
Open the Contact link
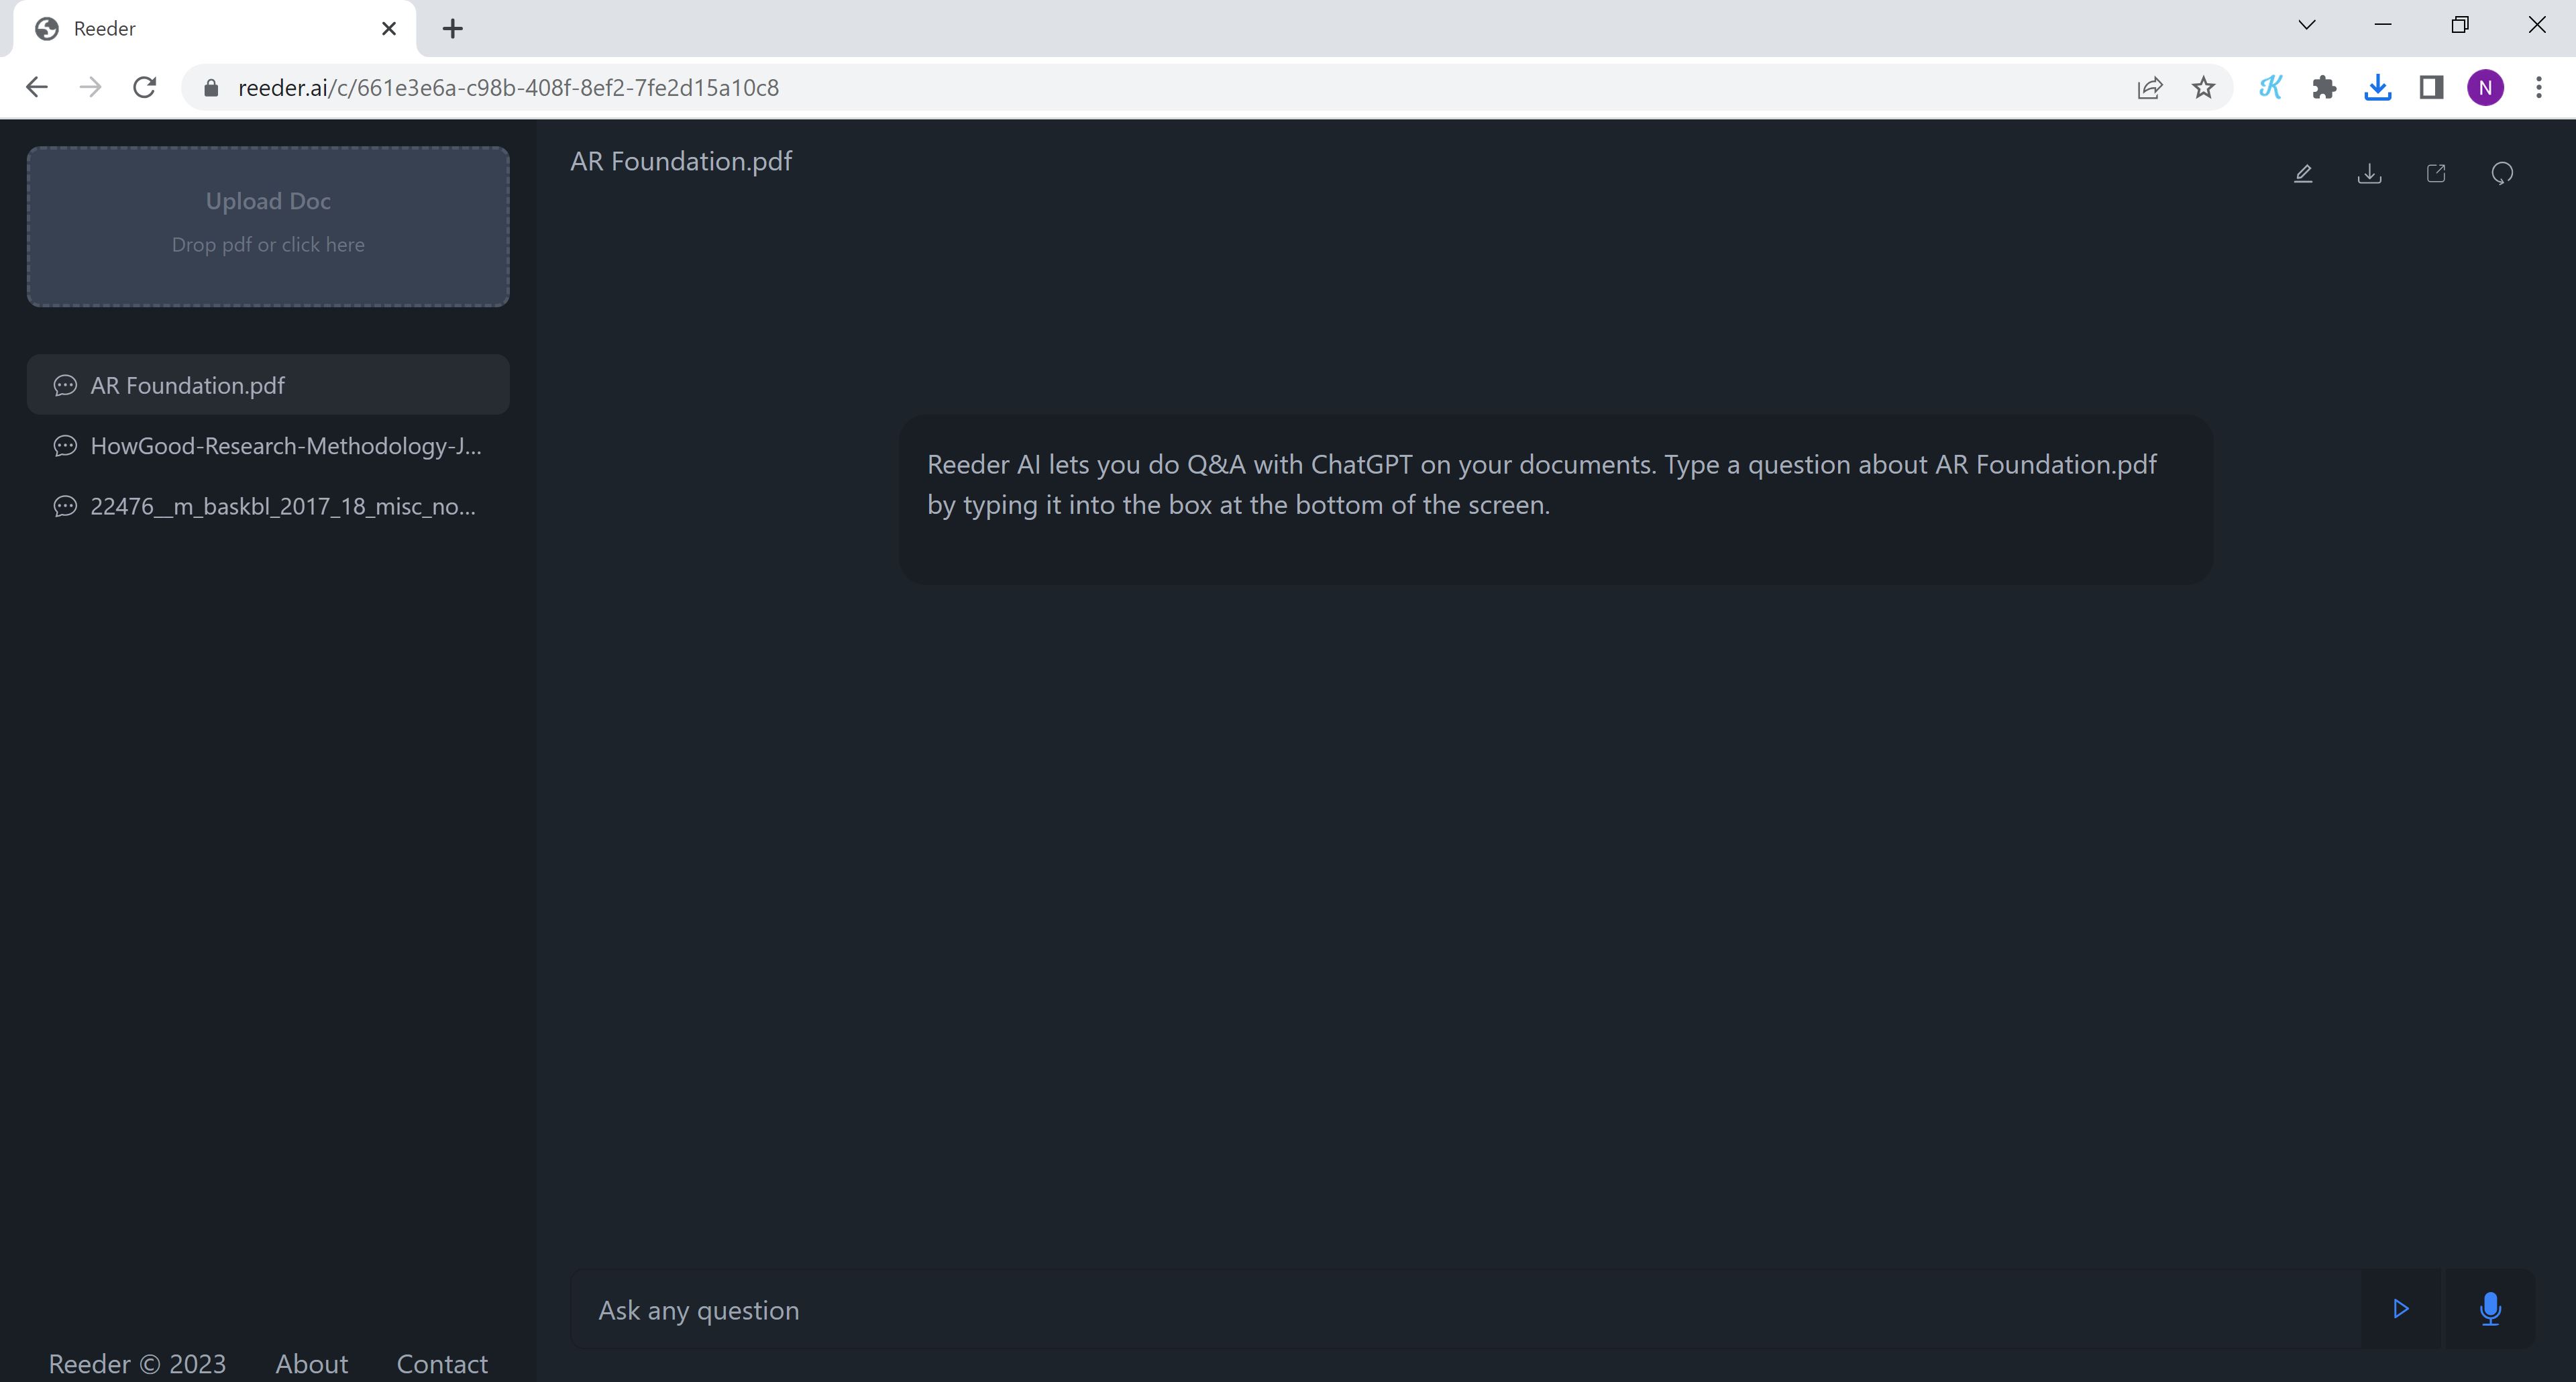(x=442, y=1363)
